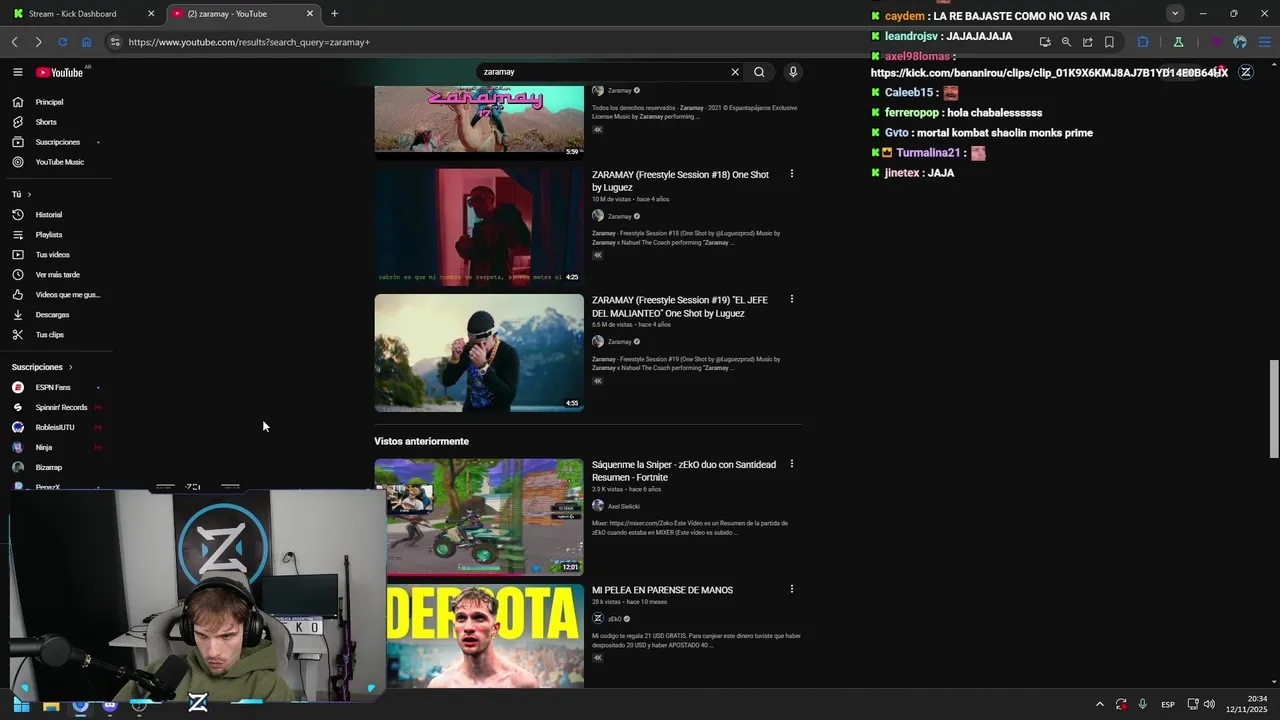Open options for Sáquenme la Sniper video
This screenshot has height=720, width=1280.
click(x=791, y=464)
